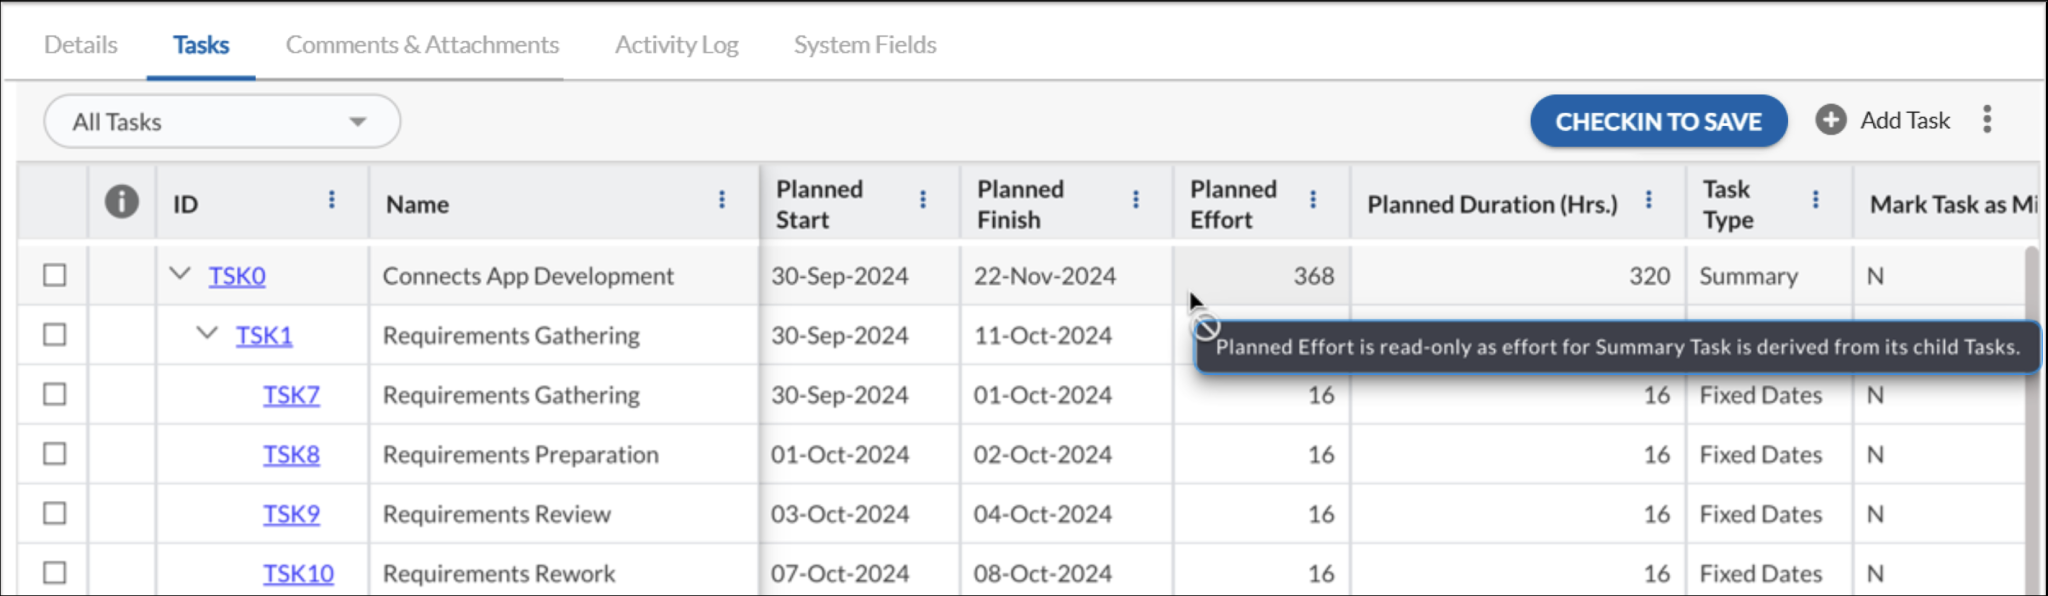Viewport: 2048px width, 596px height.
Task: Collapse the TSK0 summary task
Action: click(x=181, y=275)
